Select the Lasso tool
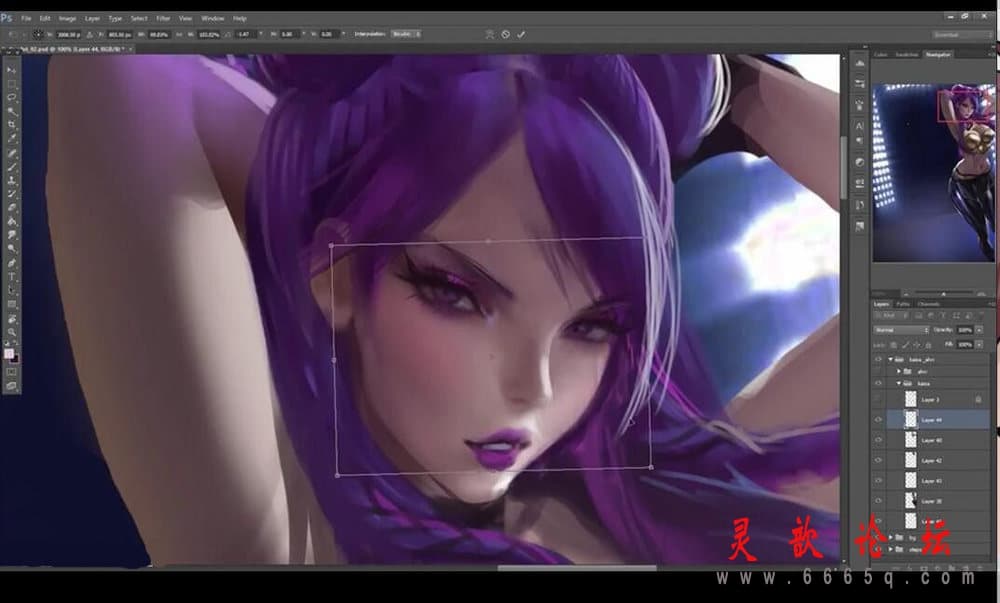This screenshot has height=603, width=1000. (x=11, y=98)
